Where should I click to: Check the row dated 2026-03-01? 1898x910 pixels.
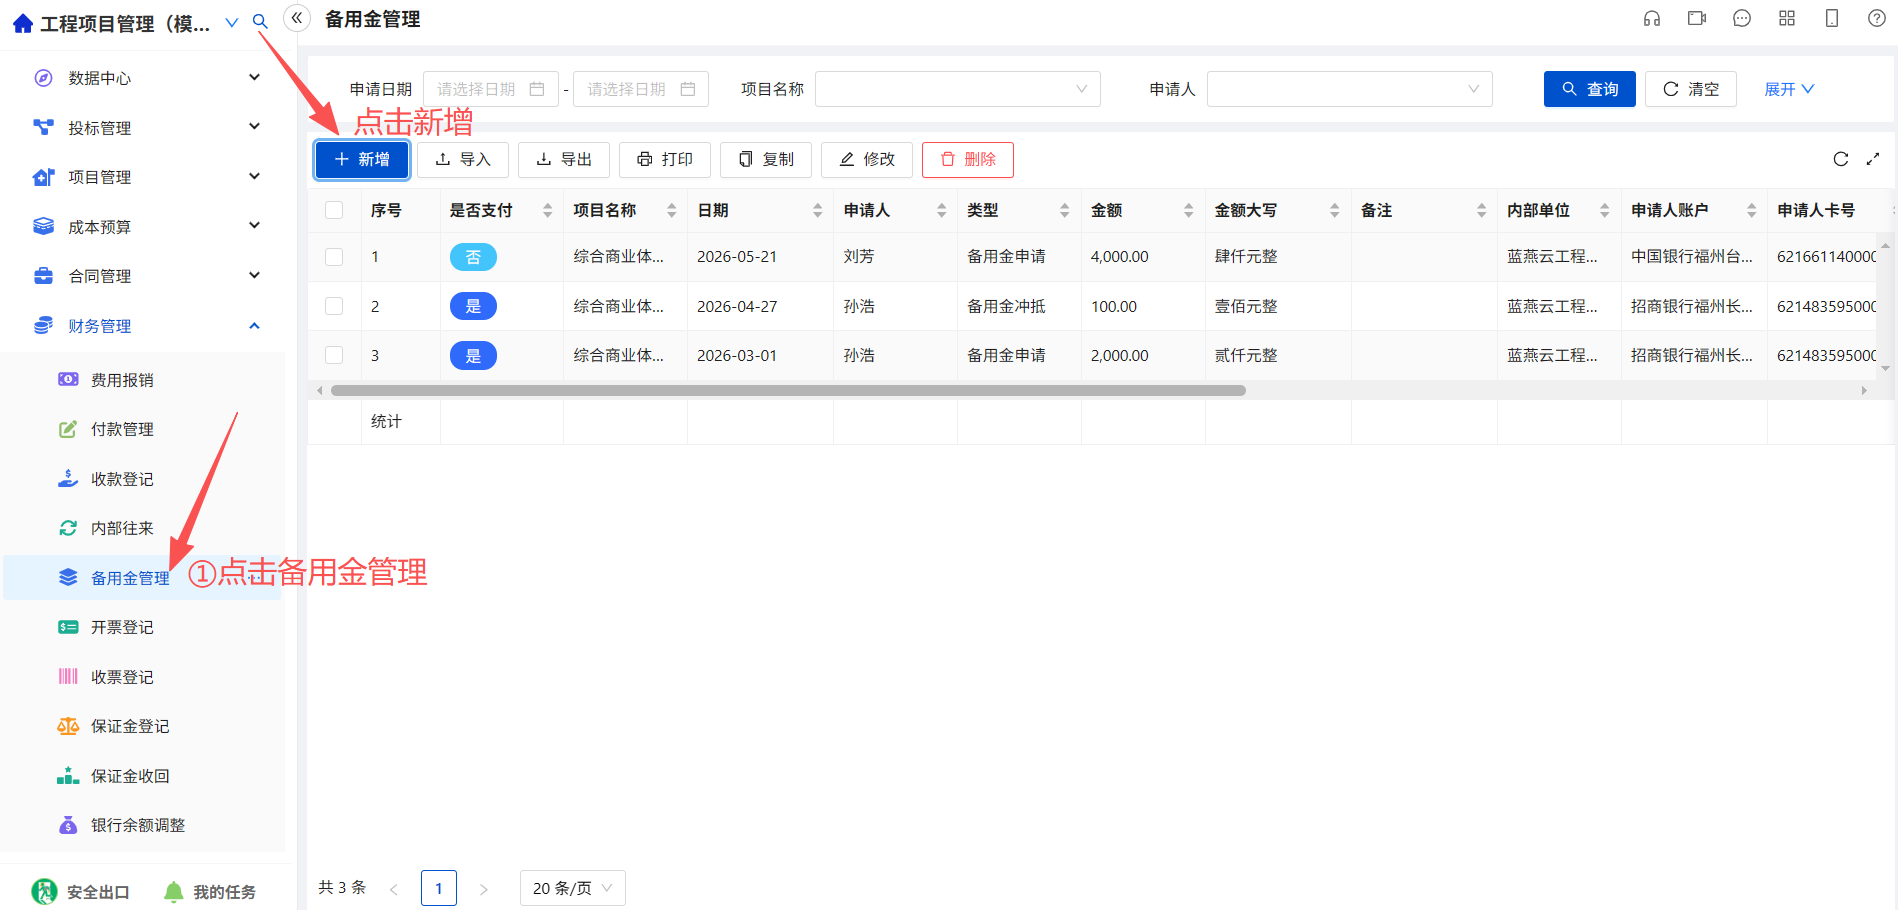334,355
